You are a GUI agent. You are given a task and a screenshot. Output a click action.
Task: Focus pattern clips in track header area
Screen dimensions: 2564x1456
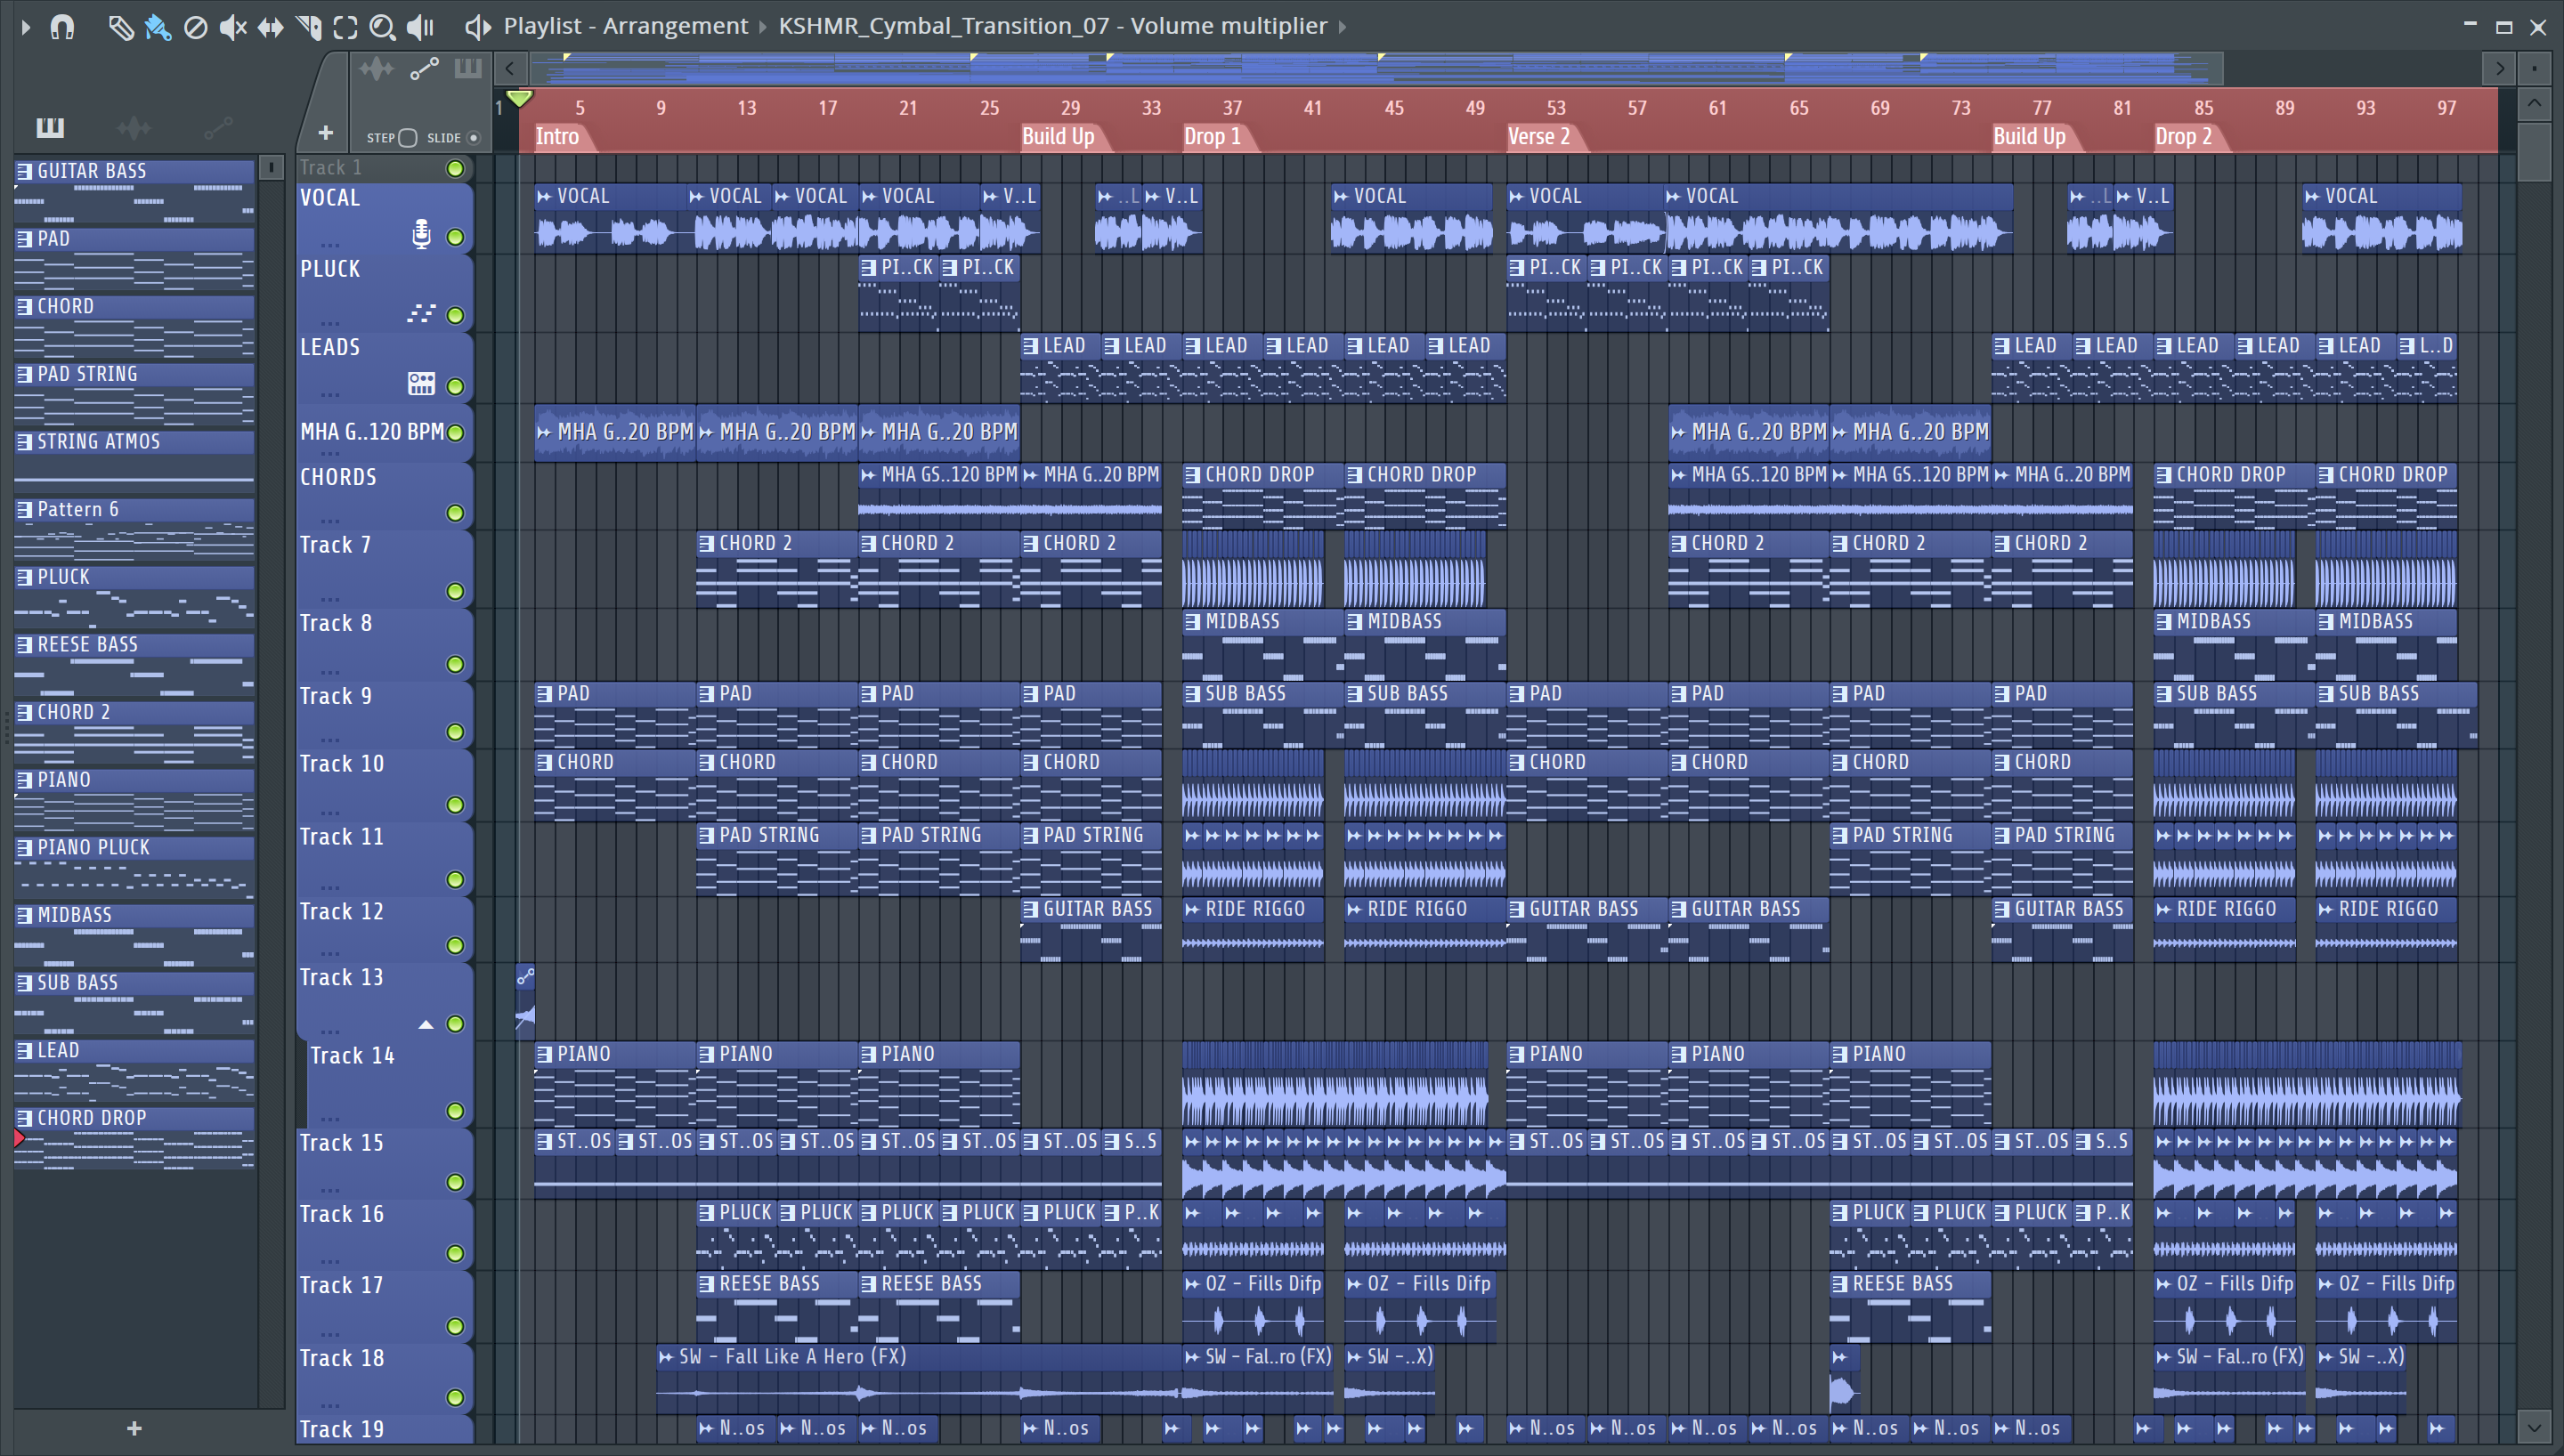(468, 68)
